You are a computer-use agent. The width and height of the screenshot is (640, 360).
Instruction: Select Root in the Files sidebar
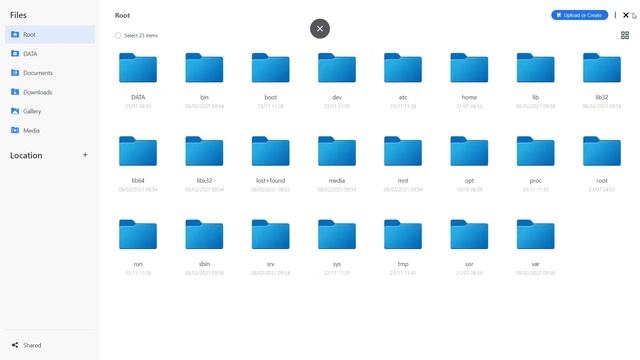[50, 35]
